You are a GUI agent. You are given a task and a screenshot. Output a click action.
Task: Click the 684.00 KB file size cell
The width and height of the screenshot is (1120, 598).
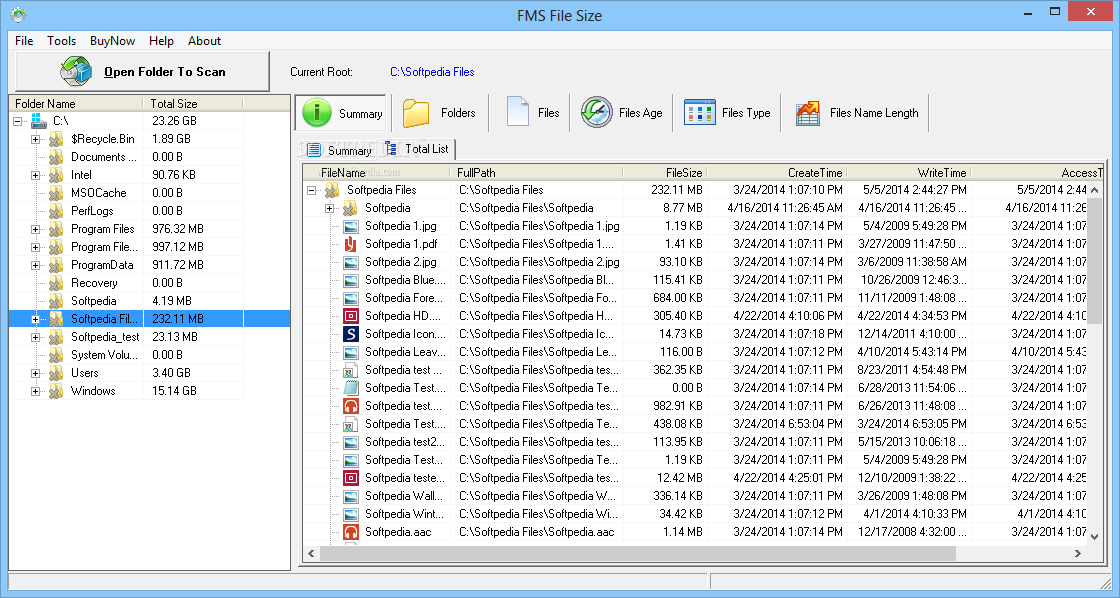678,298
